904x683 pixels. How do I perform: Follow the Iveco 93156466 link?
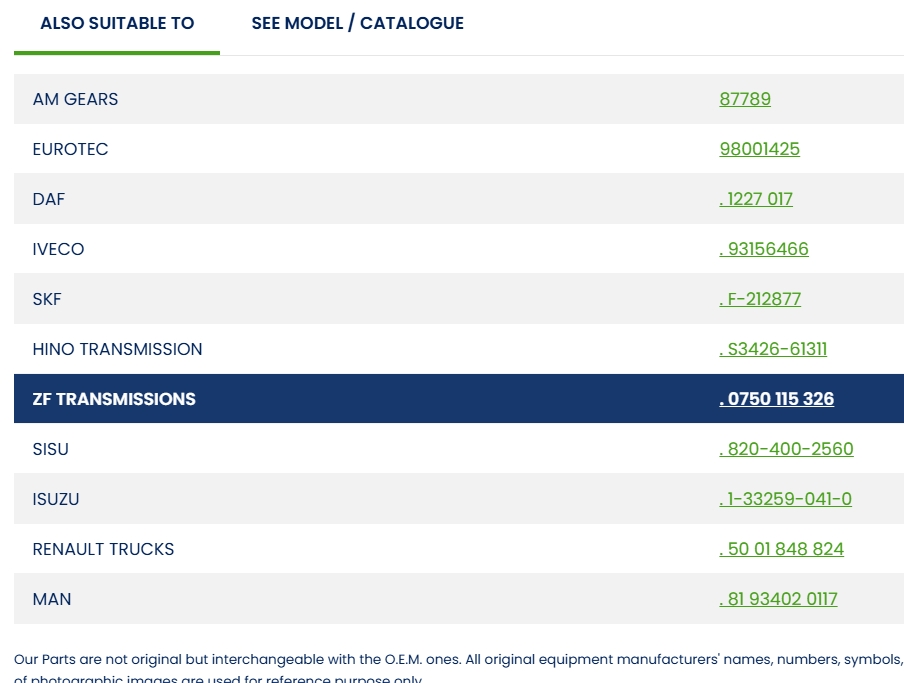(764, 249)
